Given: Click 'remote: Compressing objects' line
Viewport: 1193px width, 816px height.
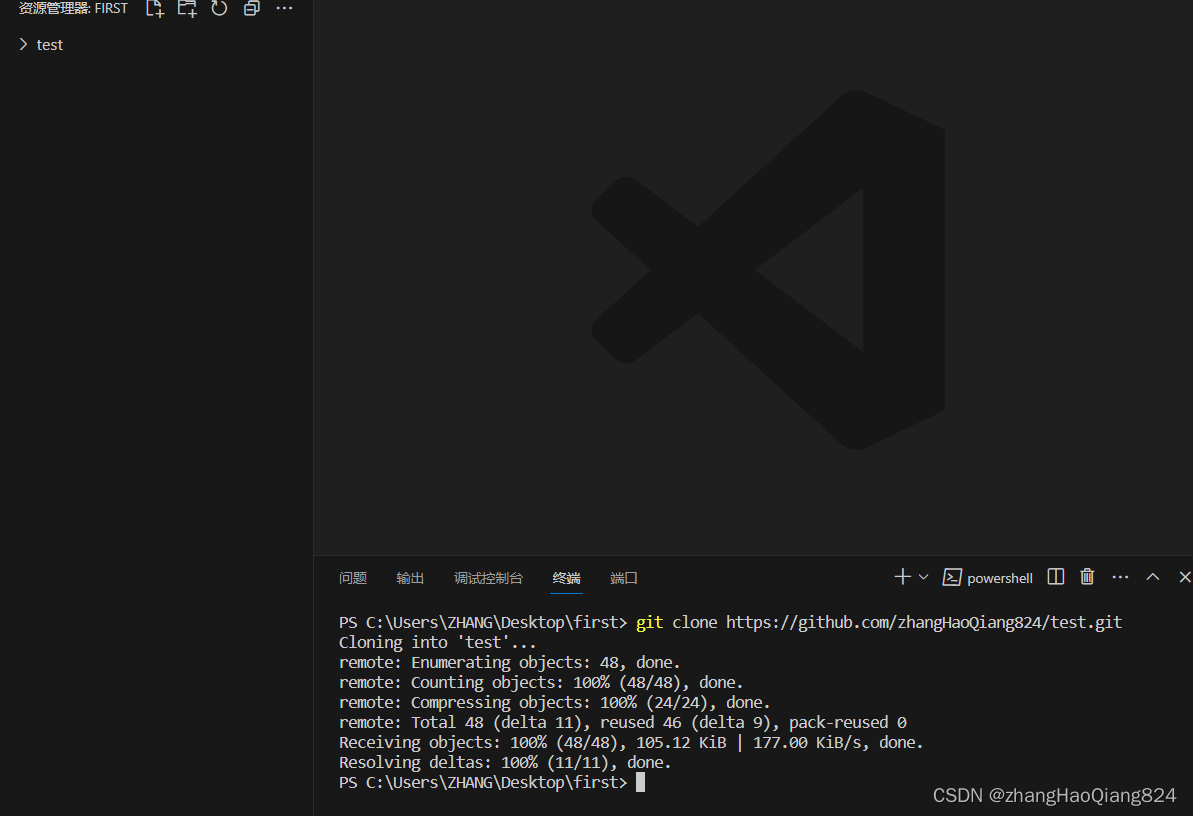Looking at the screenshot, I should pos(555,703).
